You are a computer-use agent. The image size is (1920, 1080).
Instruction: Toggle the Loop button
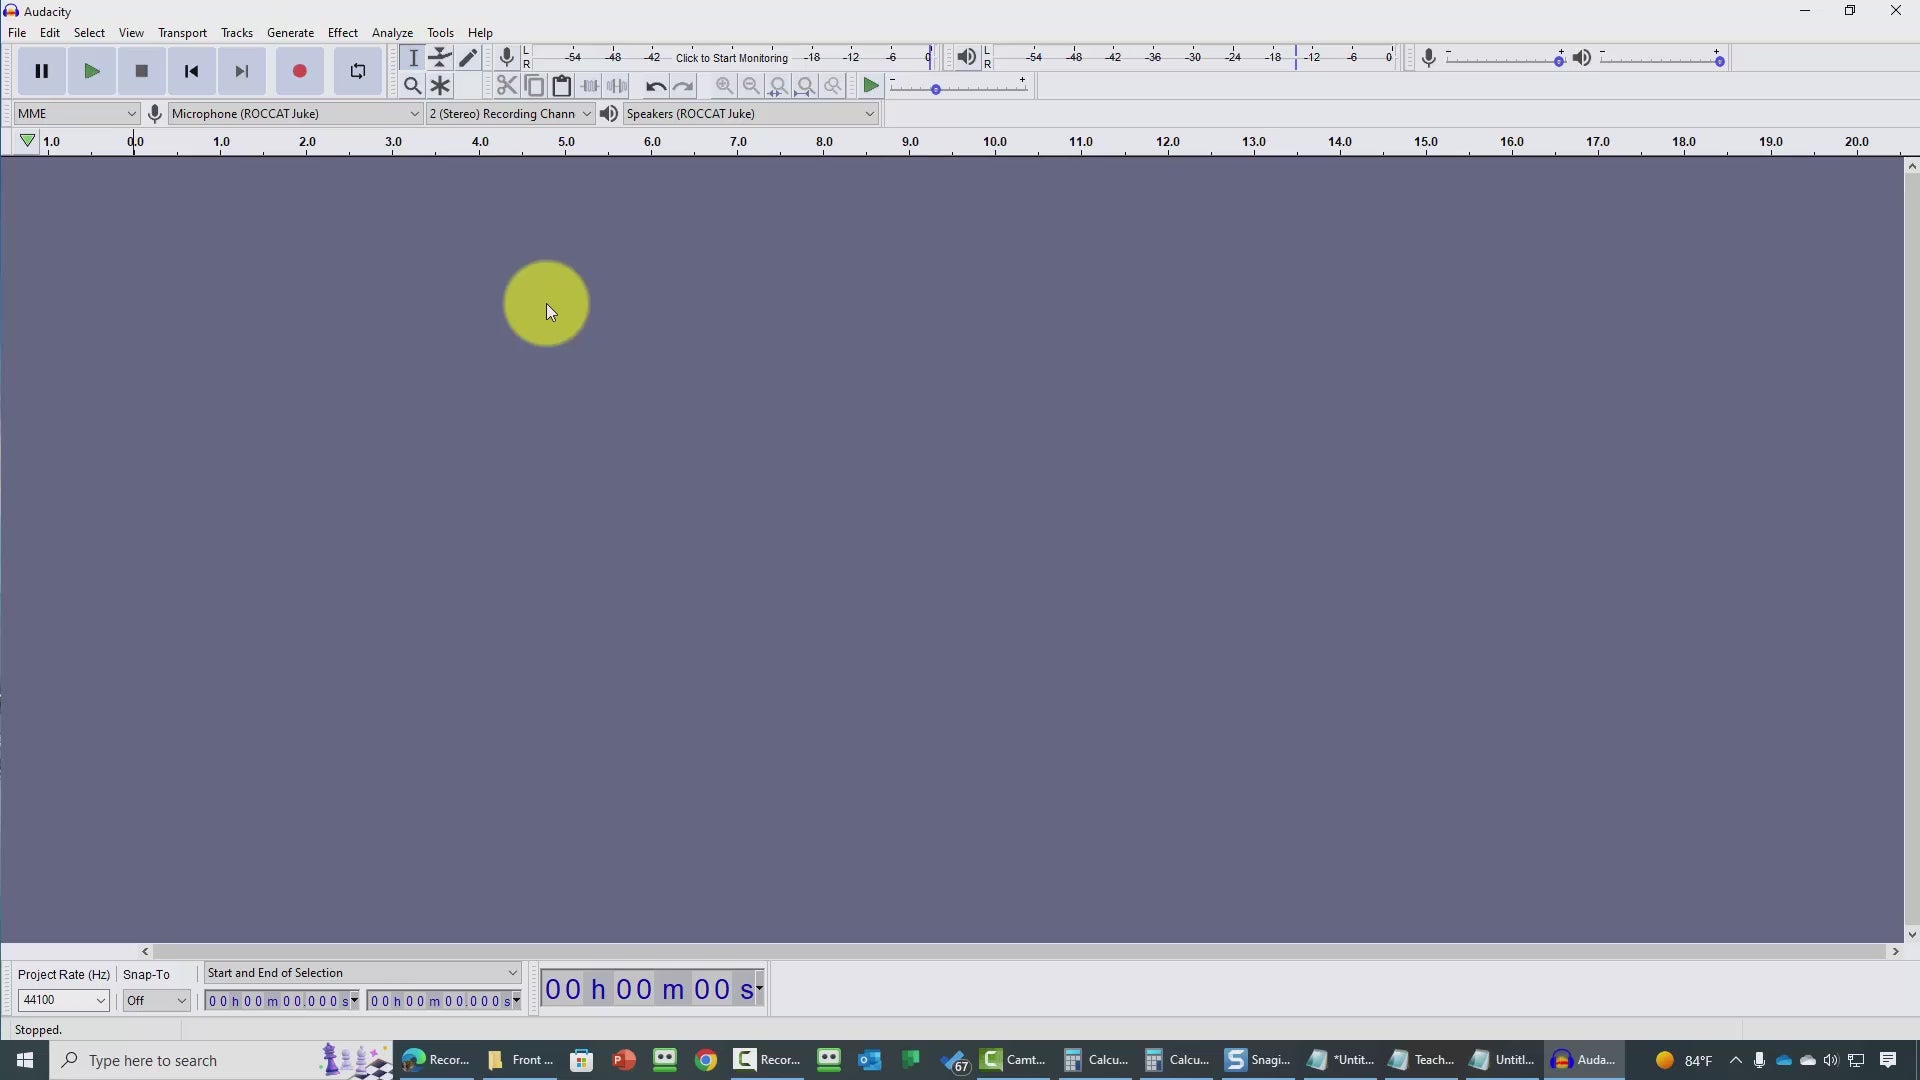point(357,71)
